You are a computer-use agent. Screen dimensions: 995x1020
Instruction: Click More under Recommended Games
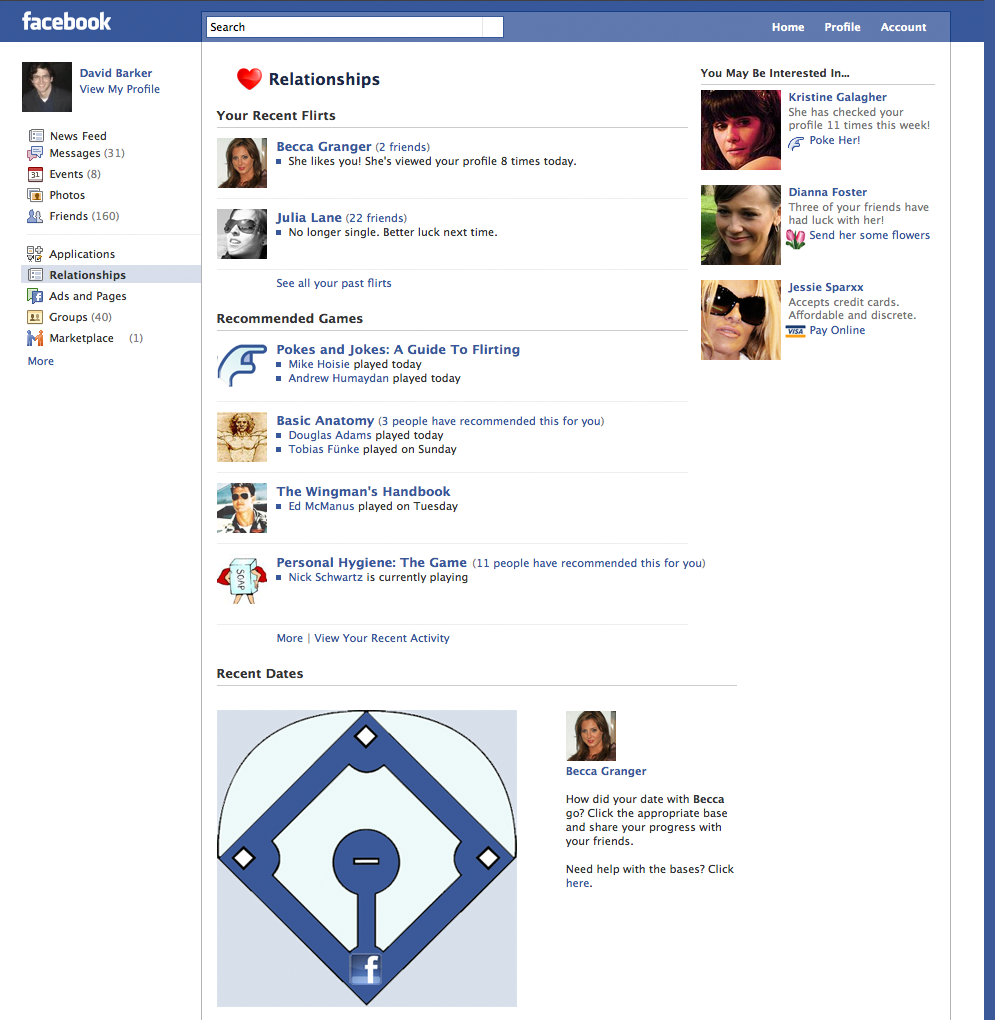click(x=289, y=638)
